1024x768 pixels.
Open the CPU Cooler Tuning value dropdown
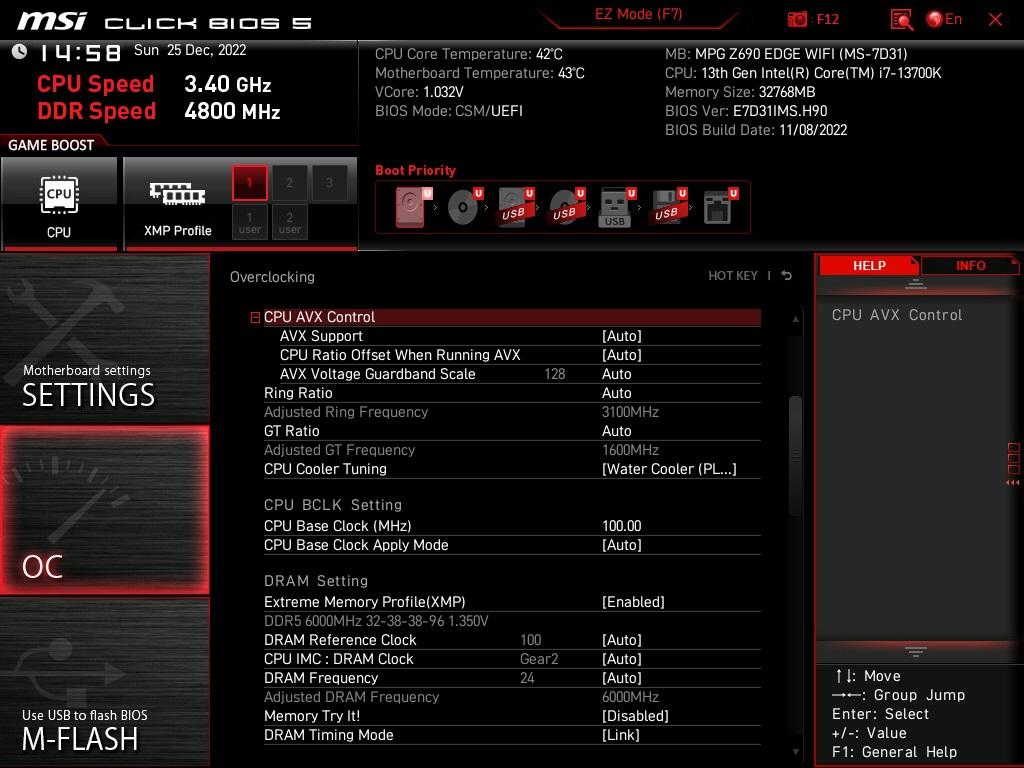pos(668,469)
